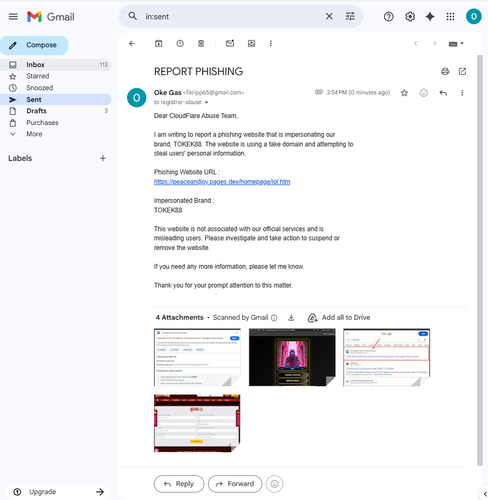This screenshot has height=500, width=488.
Task: Open the Gemini sparkle icon
Action: [430, 17]
